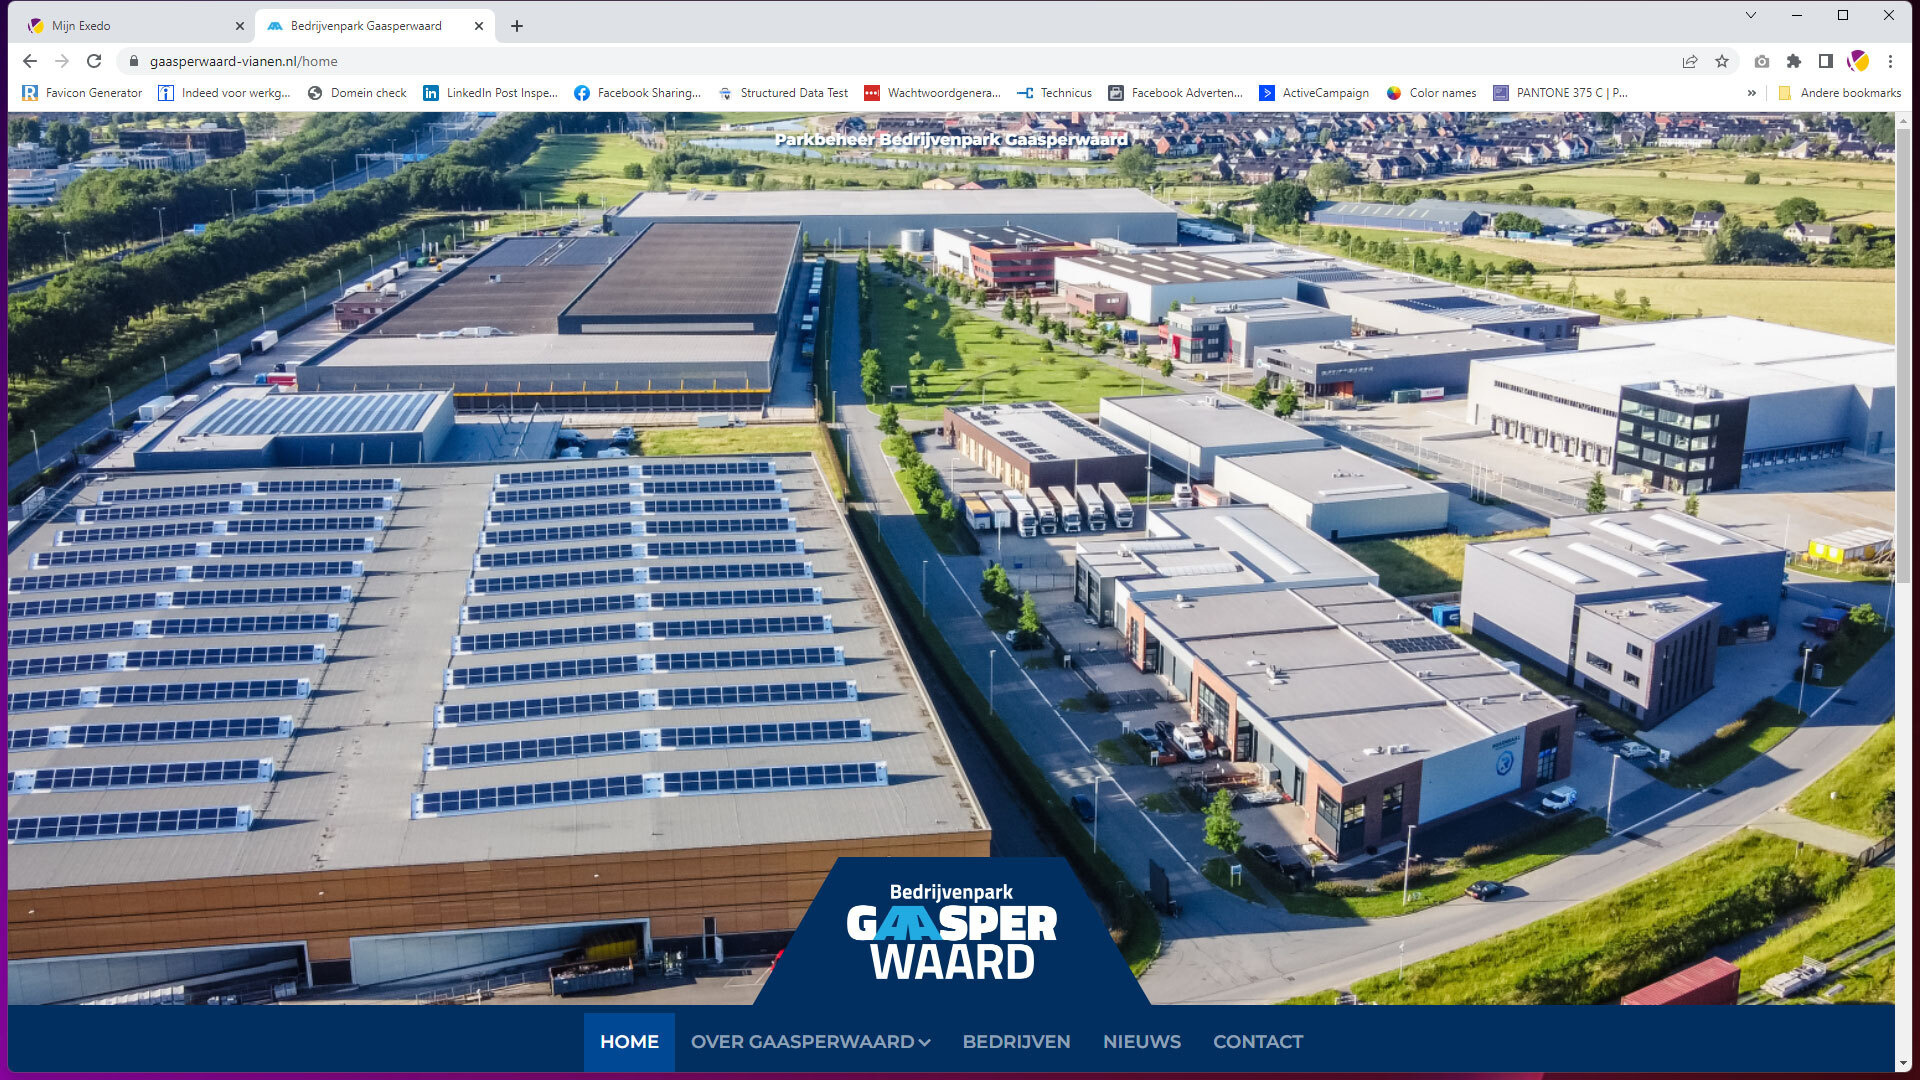This screenshot has width=1920, height=1080.
Task: Show the hidden bookmarks overflow chevron
Action: [1751, 93]
